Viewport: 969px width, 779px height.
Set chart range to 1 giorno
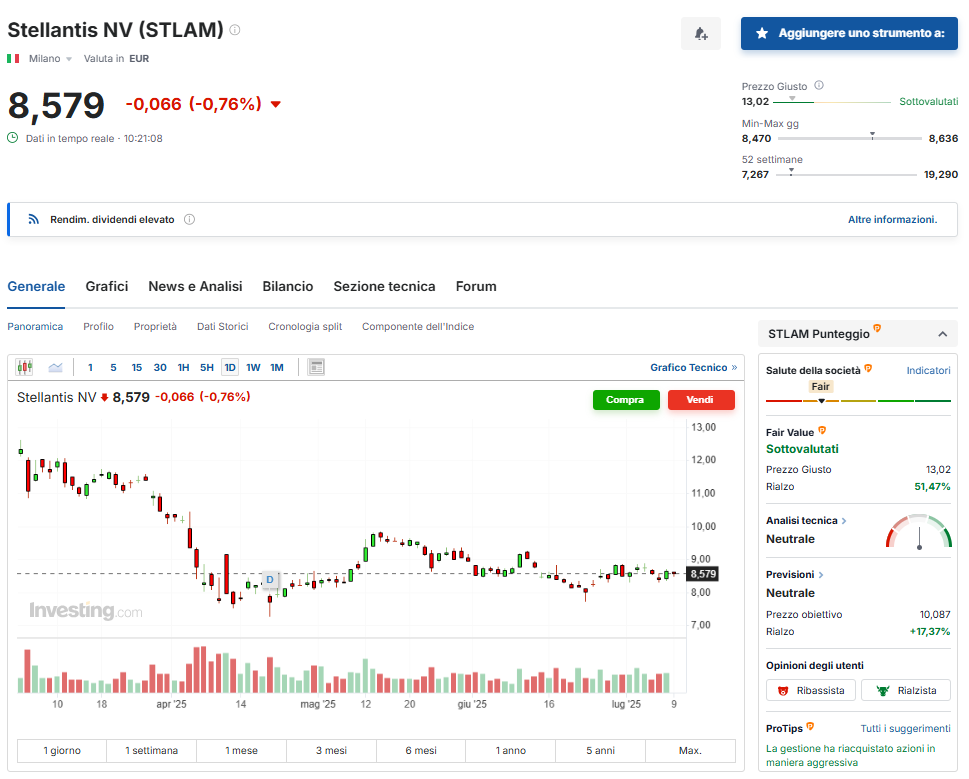[62, 751]
